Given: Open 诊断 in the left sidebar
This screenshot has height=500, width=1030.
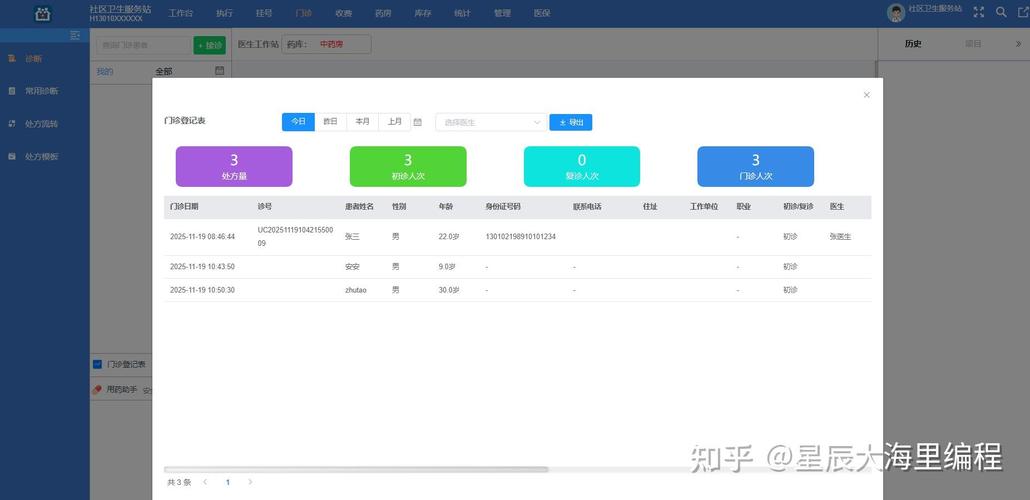Looking at the screenshot, I should pos(33,58).
